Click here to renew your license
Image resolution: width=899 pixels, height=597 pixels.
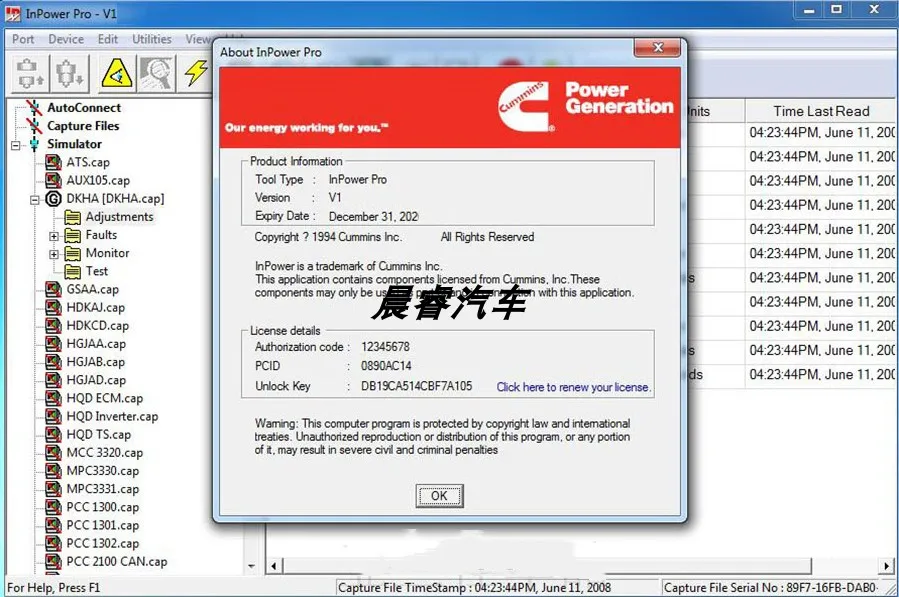[572, 386]
